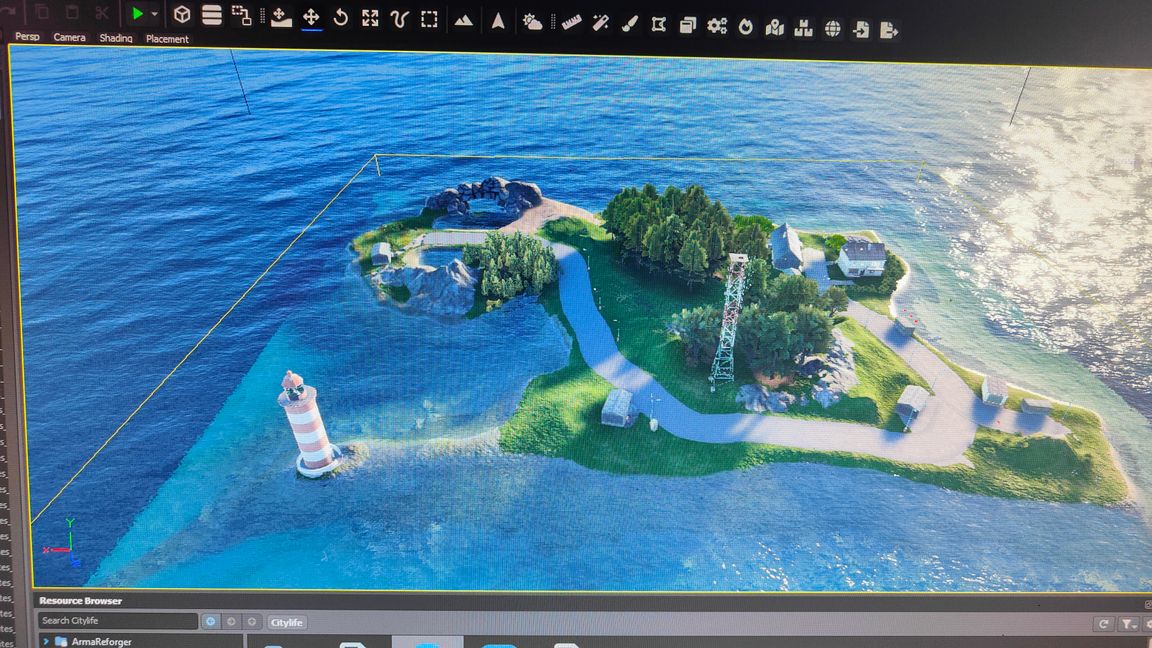Open the Camera viewport menu
This screenshot has width=1152, height=648.
(x=69, y=37)
